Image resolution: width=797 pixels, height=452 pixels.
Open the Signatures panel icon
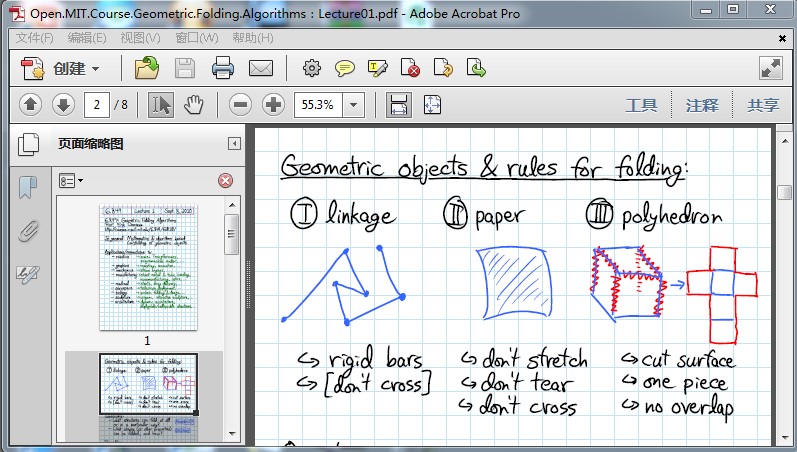pos(28,274)
